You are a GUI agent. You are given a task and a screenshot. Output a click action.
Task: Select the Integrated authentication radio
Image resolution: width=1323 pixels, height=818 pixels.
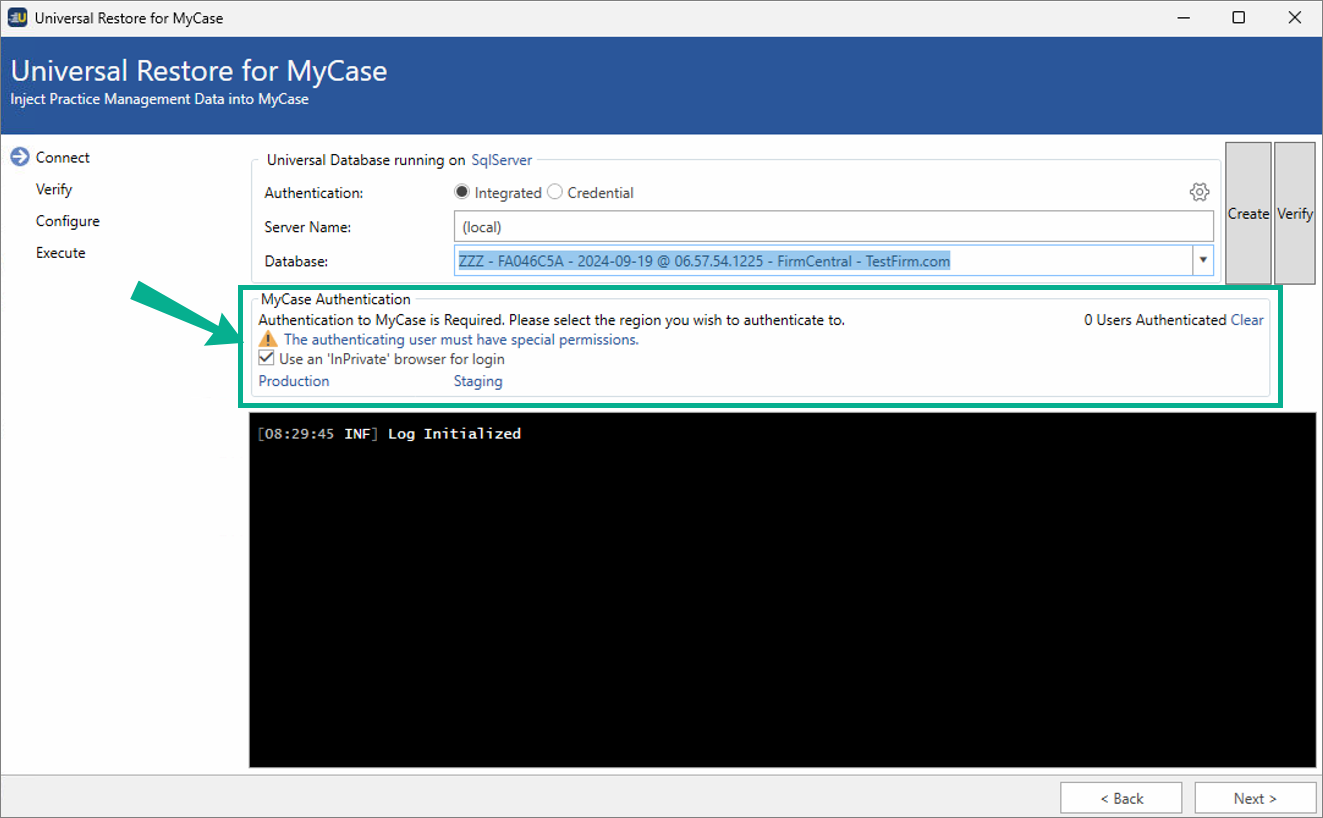(x=462, y=192)
